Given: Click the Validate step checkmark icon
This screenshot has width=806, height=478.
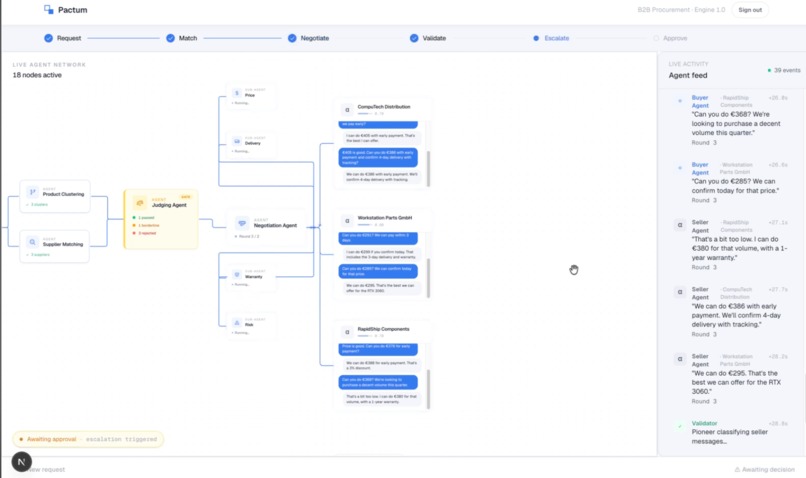Looking at the screenshot, I should point(414,38).
